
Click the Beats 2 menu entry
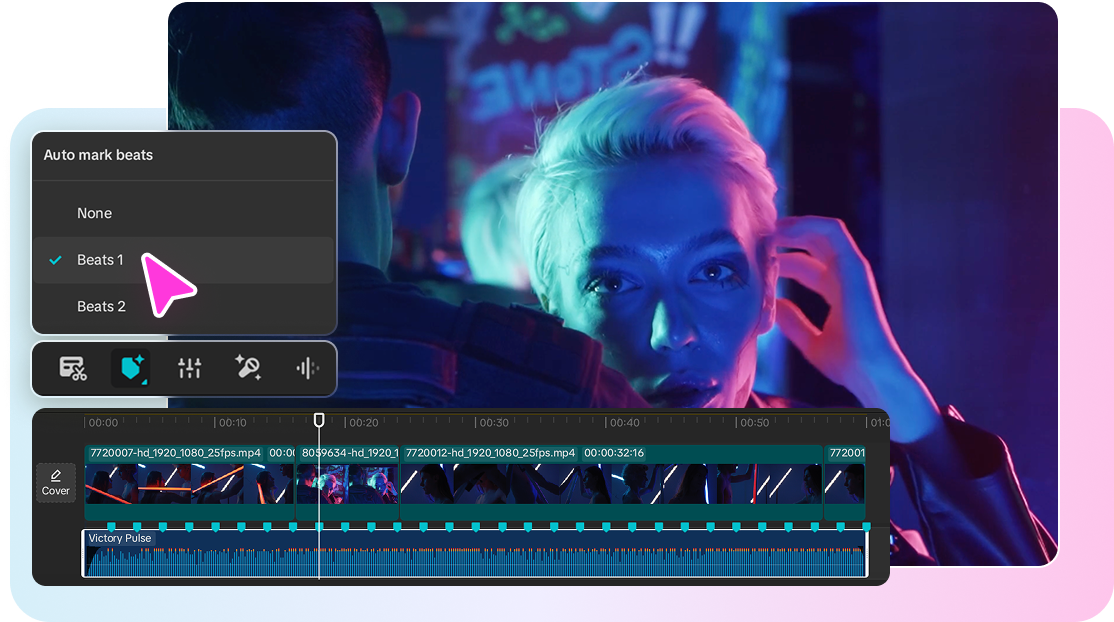101,306
